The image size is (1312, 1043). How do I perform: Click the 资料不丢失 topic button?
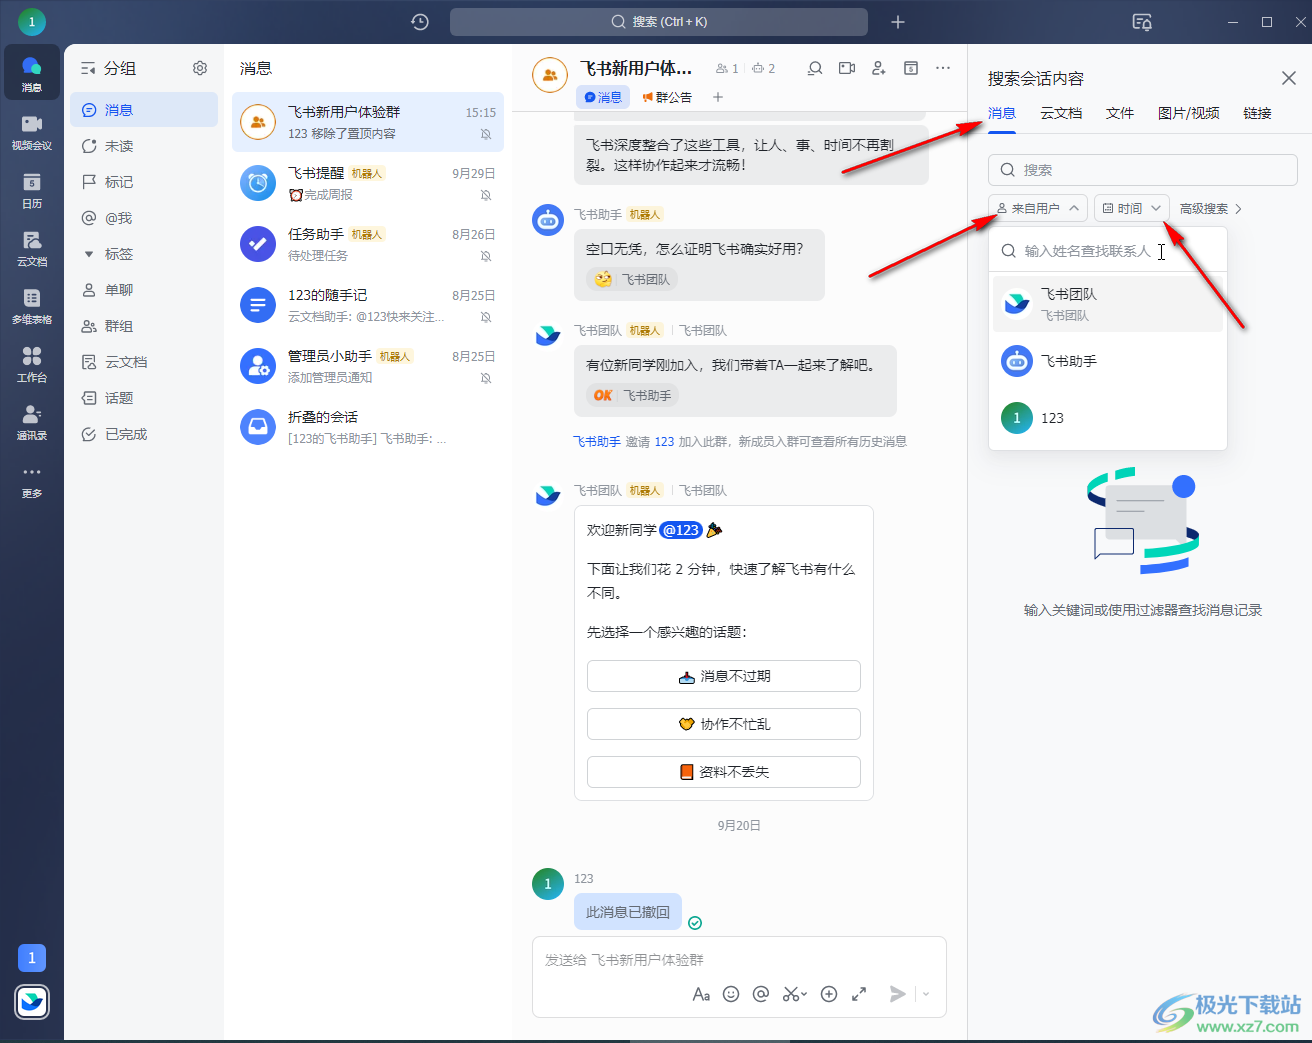(x=724, y=772)
